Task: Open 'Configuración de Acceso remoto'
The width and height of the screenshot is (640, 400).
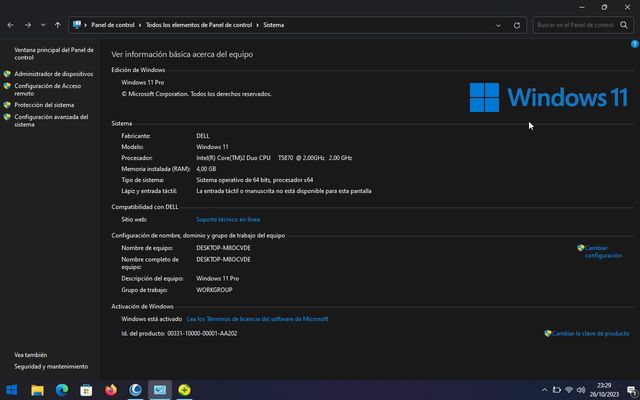Action: (48, 89)
